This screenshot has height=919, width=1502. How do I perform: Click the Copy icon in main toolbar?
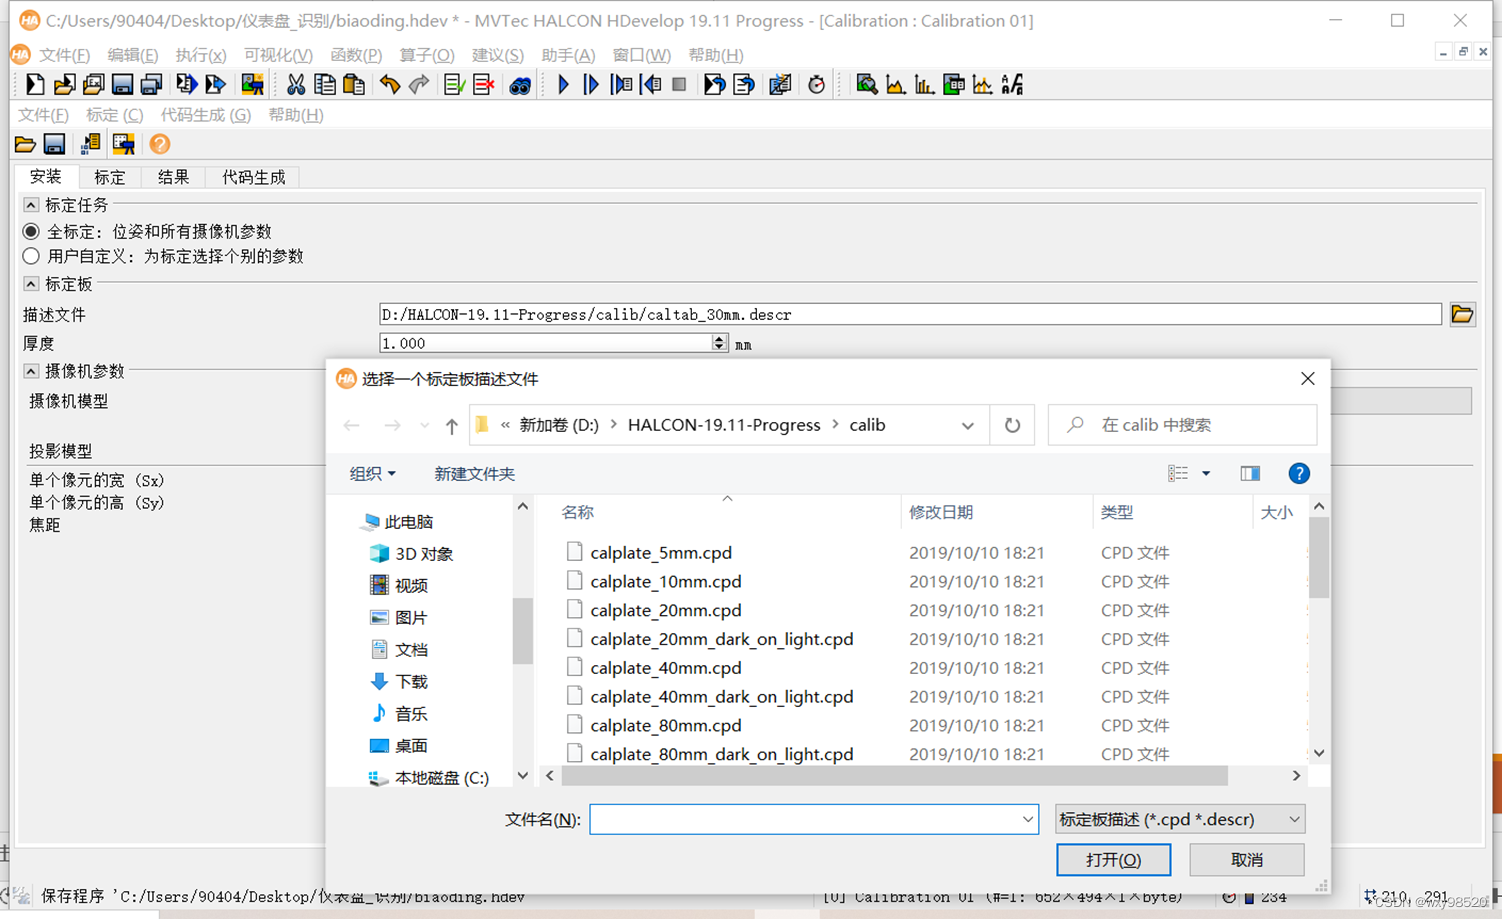coord(325,85)
